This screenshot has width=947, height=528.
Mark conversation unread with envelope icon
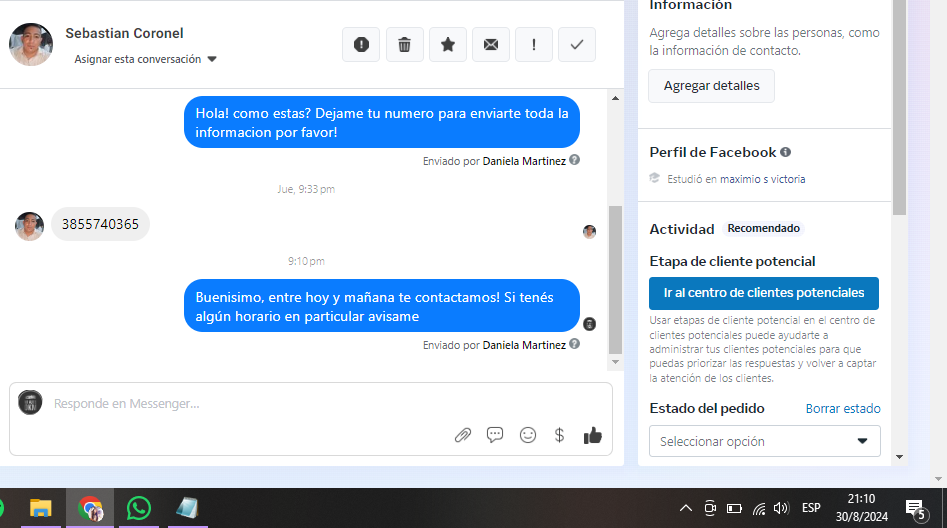click(491, 45)
